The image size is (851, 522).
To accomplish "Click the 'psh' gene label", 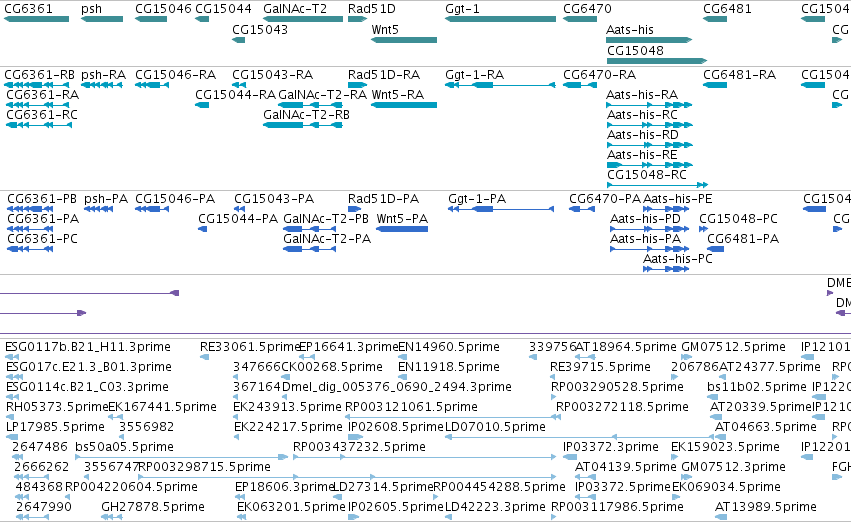I will 91,9.
